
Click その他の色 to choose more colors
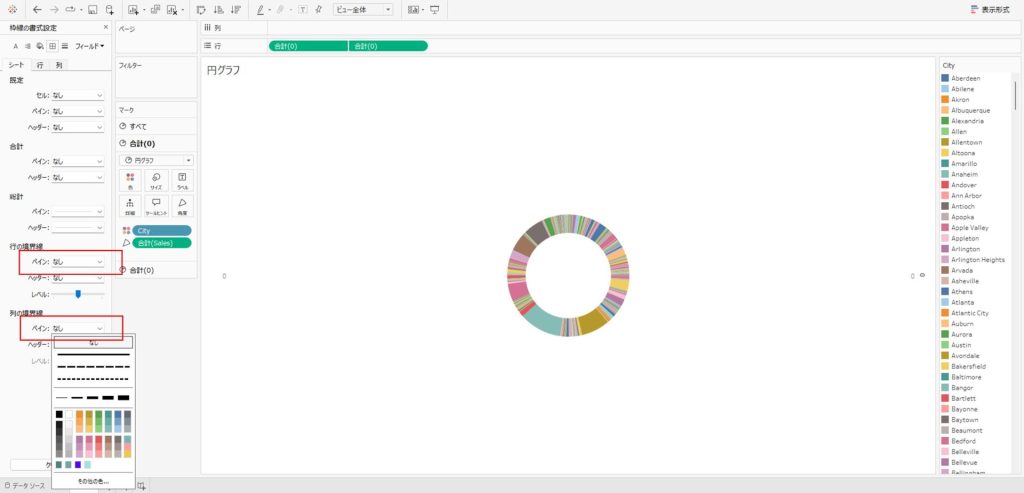(93, 481)
